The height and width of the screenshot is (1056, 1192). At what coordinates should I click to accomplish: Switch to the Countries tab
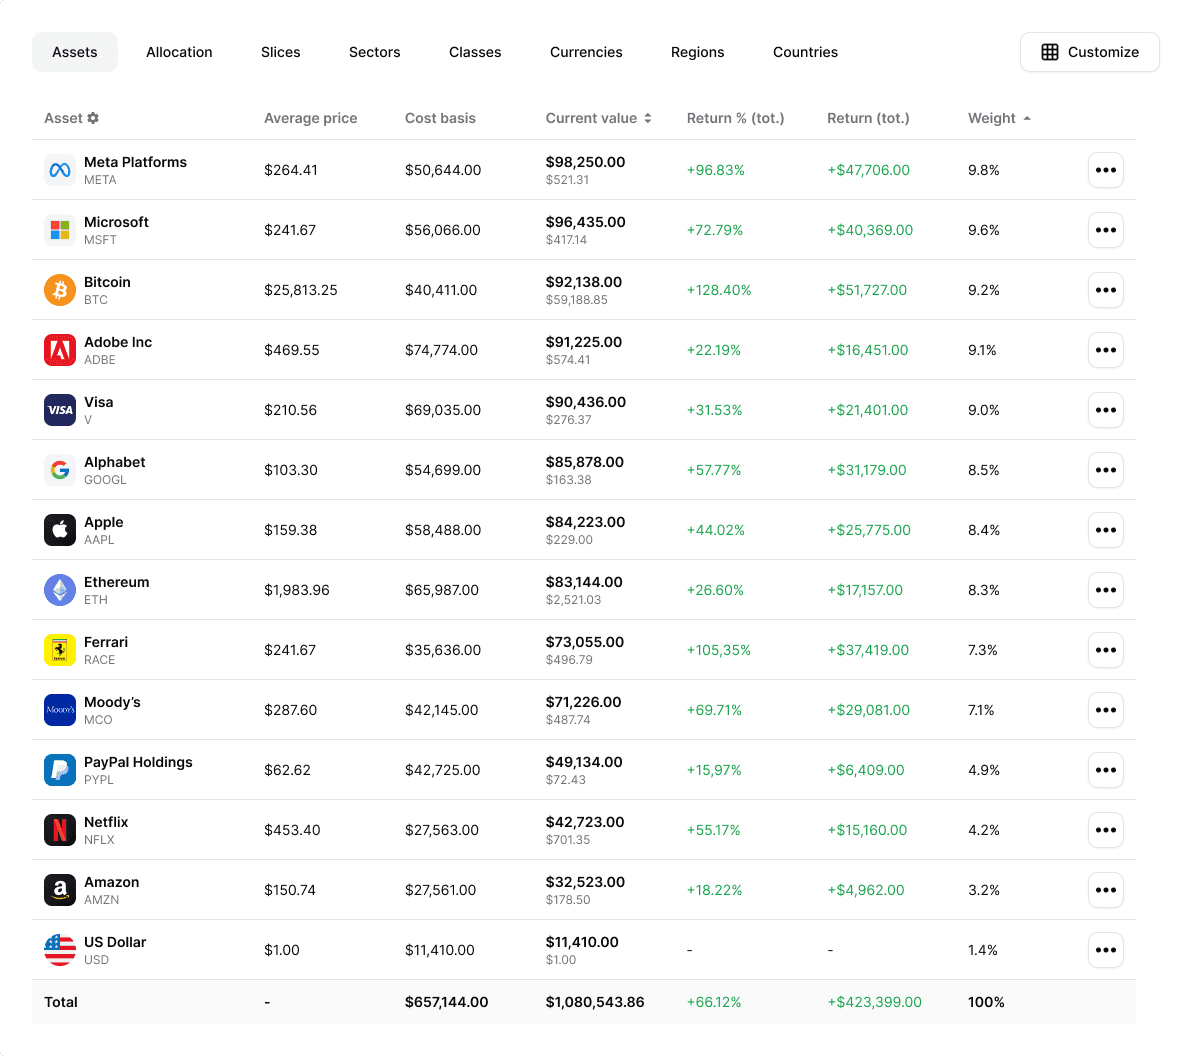click(806, 52)
